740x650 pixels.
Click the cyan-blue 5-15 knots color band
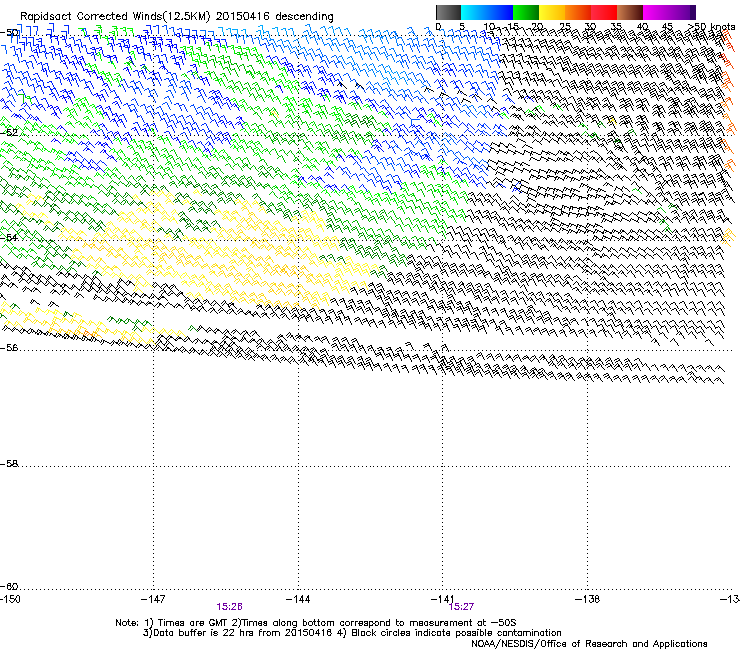click(487, 12)
